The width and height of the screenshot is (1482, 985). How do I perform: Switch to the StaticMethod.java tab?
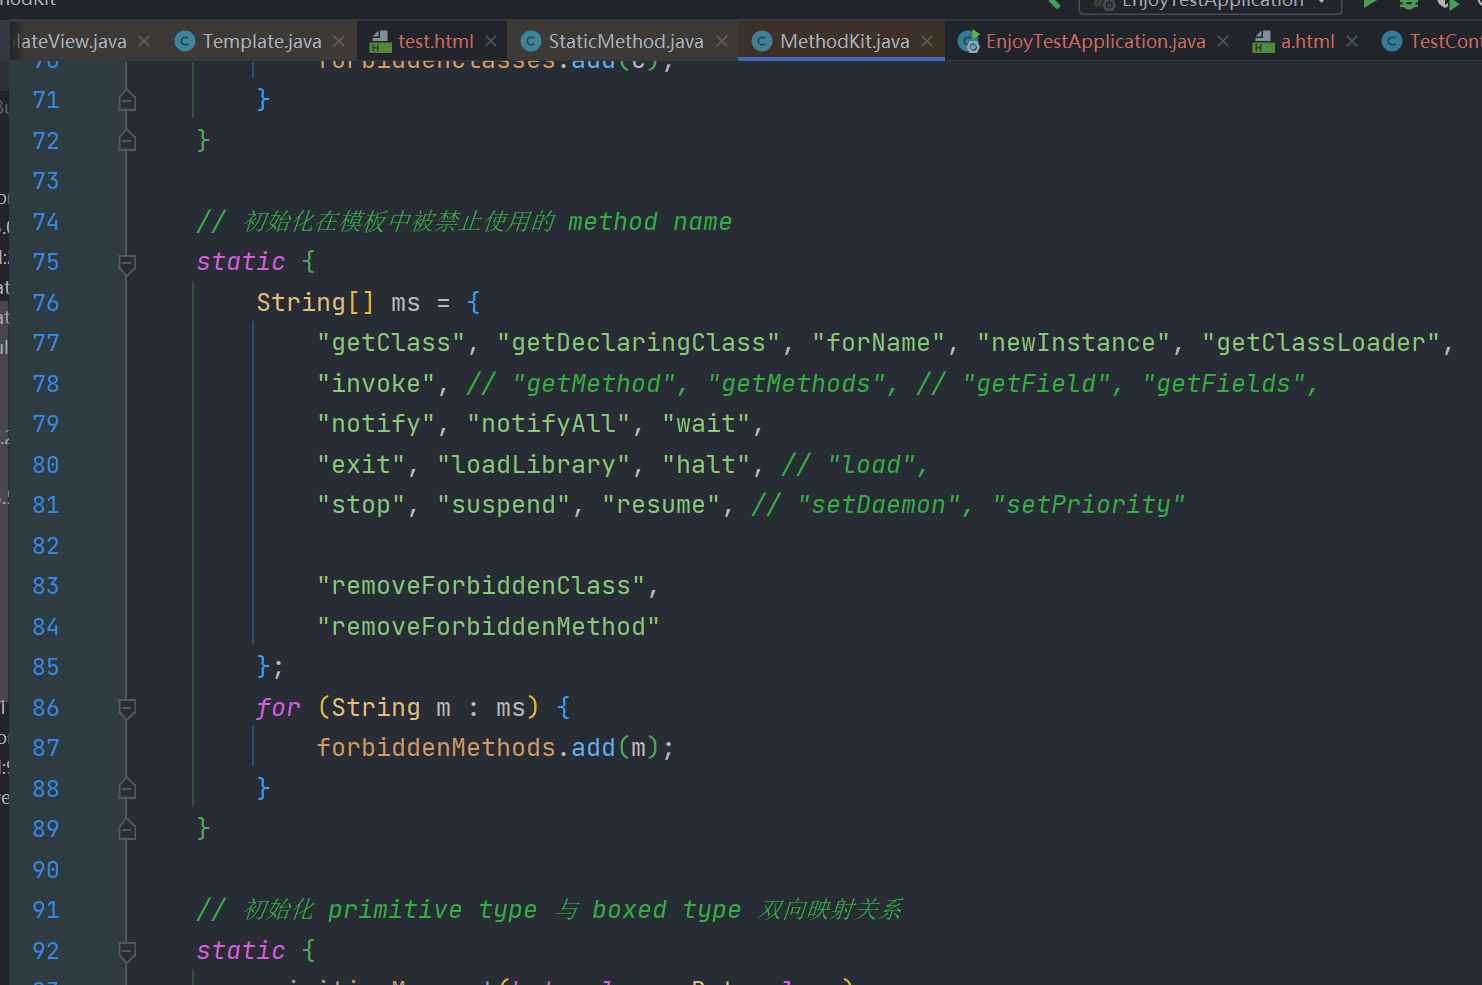(625, 41)
